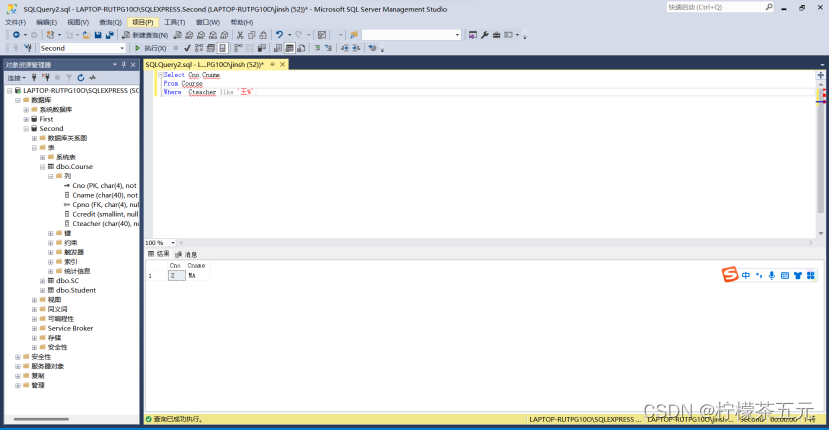Image resolution: width=829 pixels, height=430 pixels.
Task: Click the Navigate Backward arrow icon
Action: (16, 35)
